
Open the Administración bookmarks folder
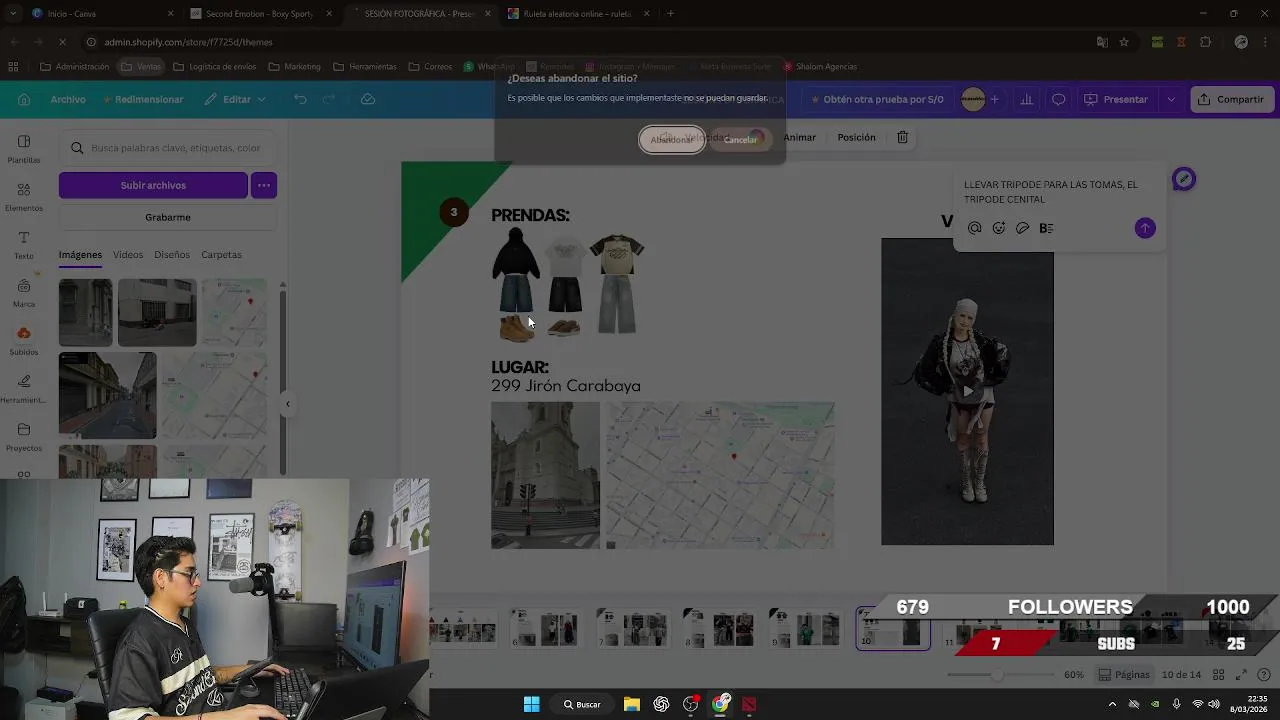coord(74,67)
